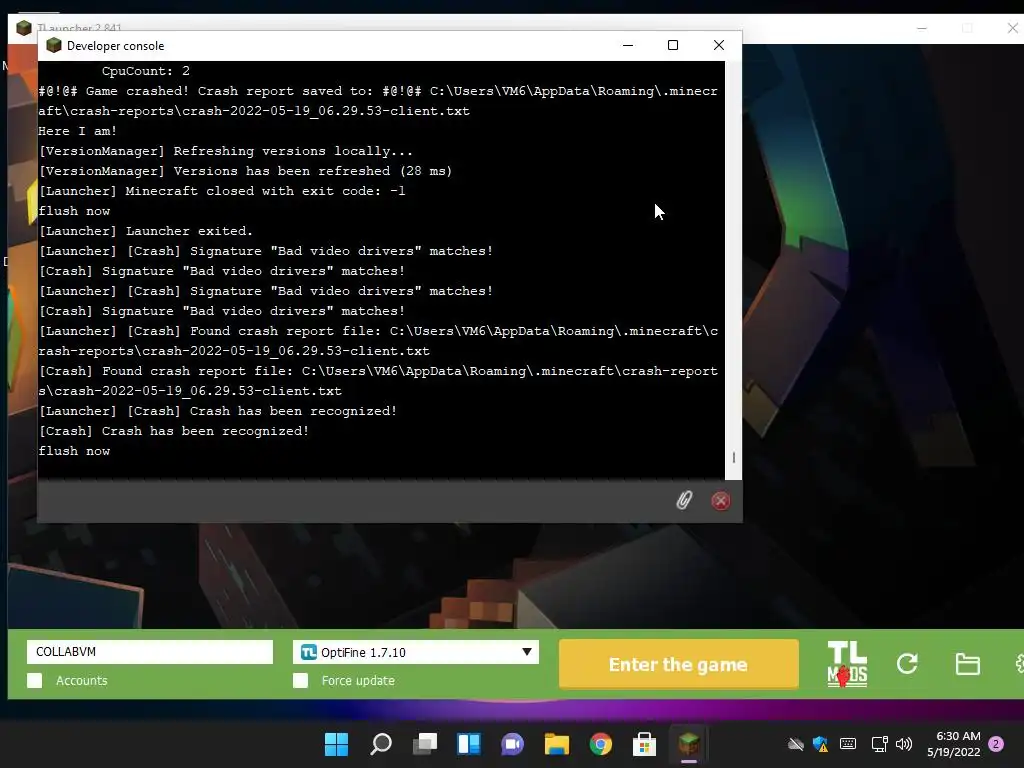Click '[Launcher] Launcher exited.' line

coord(146,231)
